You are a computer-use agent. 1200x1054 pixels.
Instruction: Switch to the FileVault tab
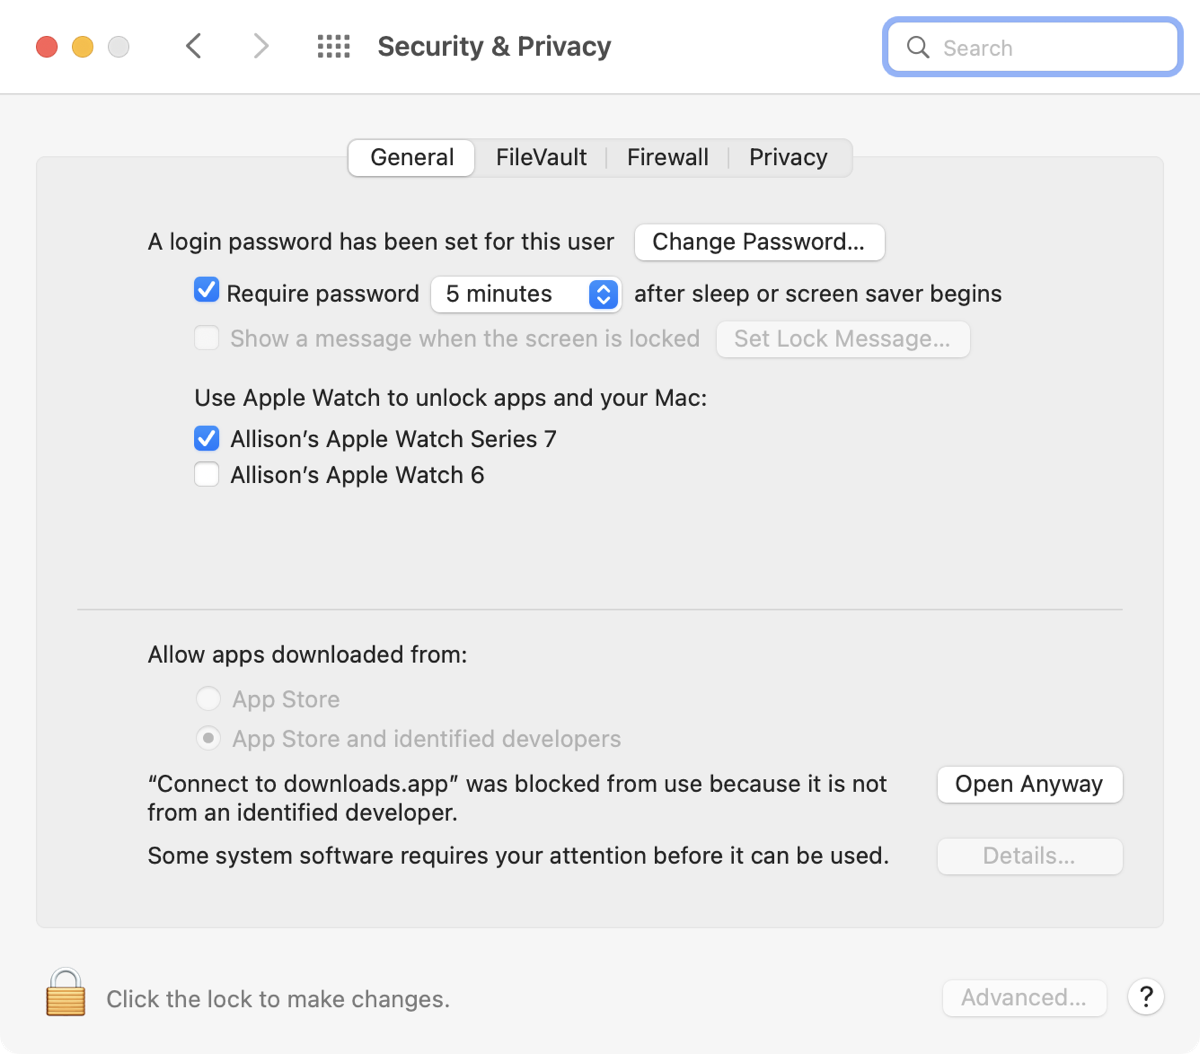pos(541,158)
